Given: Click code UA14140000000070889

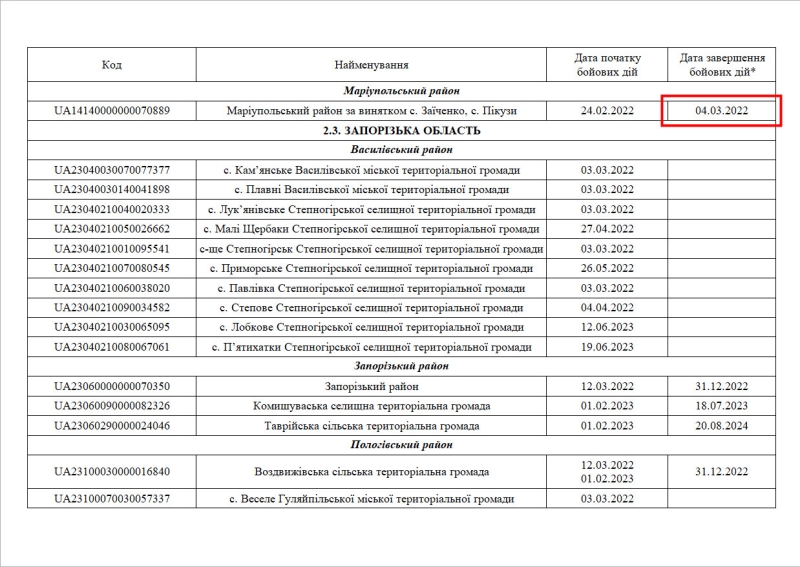Looking at the screenshot, I should pyautogui.click(x=111, y=110).
